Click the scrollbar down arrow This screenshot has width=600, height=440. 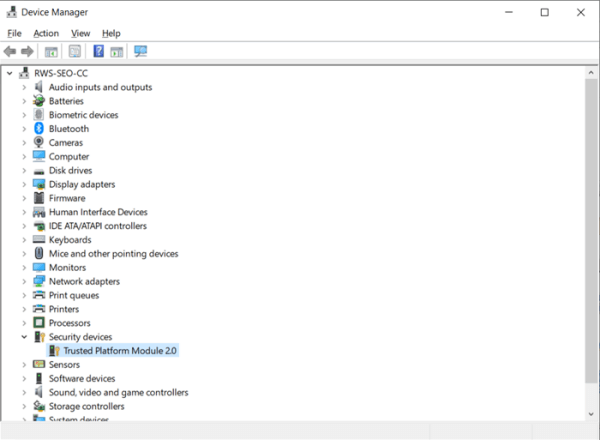(591, 414)
